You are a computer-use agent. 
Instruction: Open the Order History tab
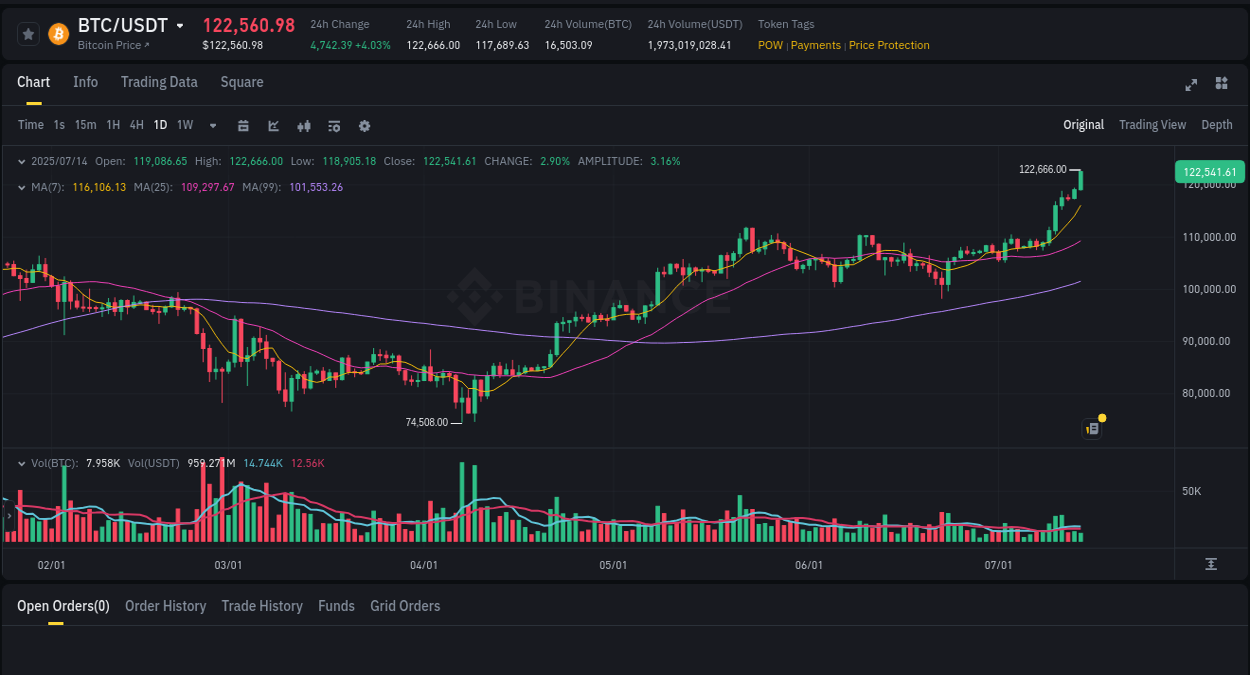165,606
